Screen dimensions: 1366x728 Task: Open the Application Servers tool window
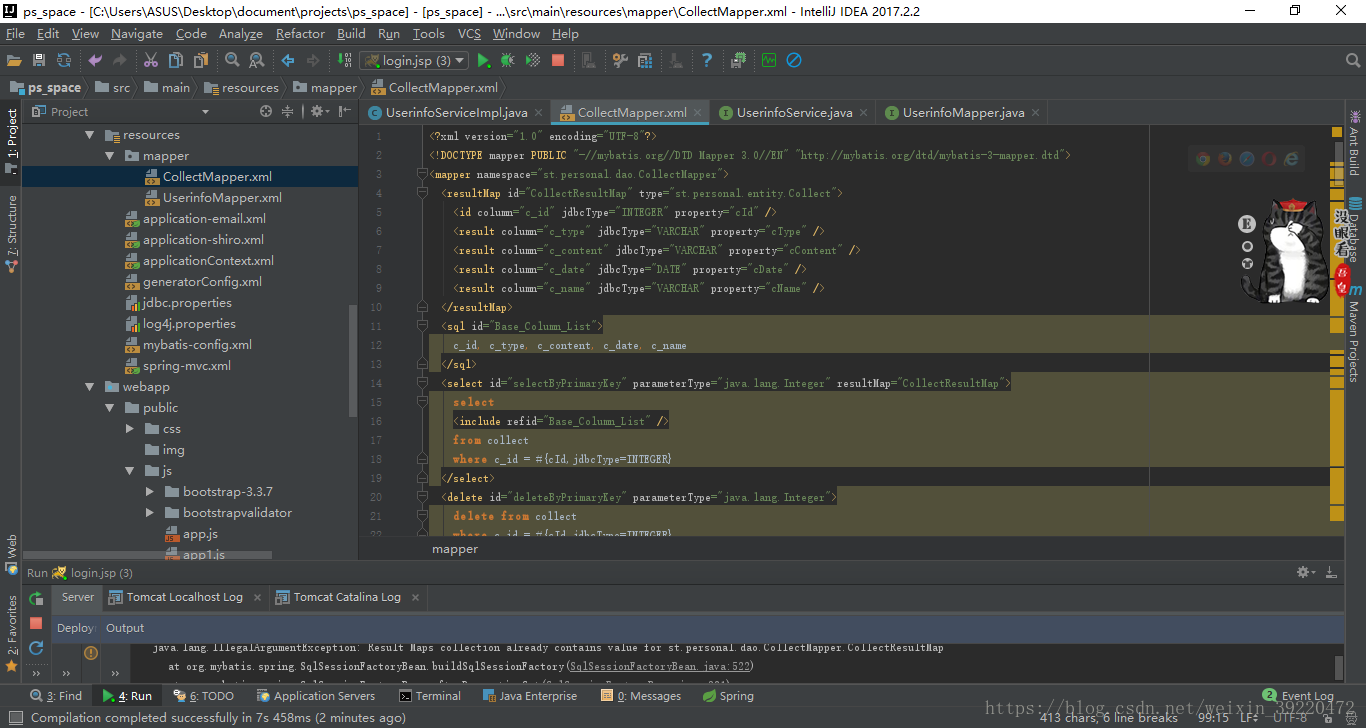click(316, 696)
